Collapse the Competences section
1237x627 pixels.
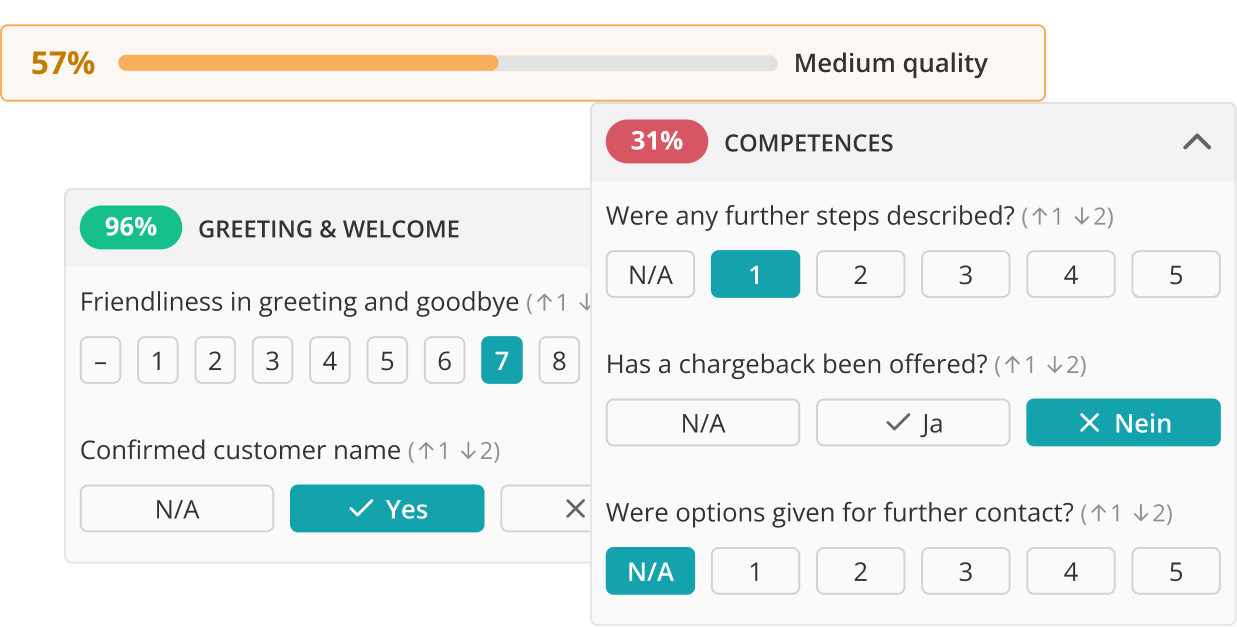1197,142
